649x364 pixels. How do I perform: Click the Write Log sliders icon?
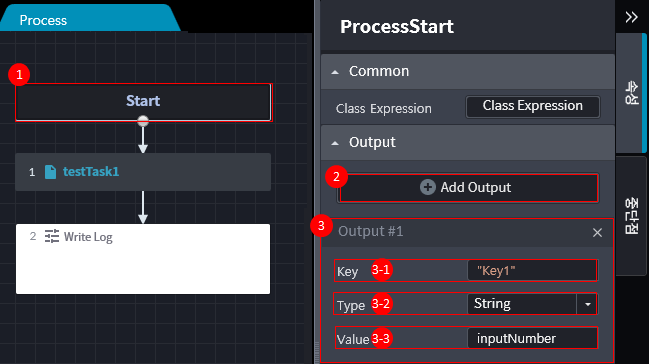pyautogui.click(x=52, y=236)
